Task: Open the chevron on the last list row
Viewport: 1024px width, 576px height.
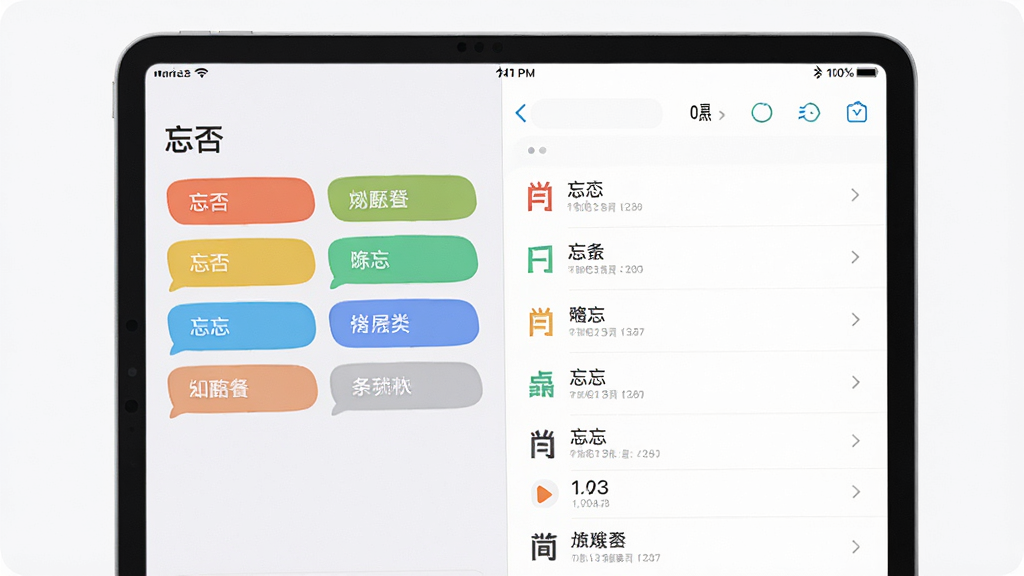Action: [856, 547]
